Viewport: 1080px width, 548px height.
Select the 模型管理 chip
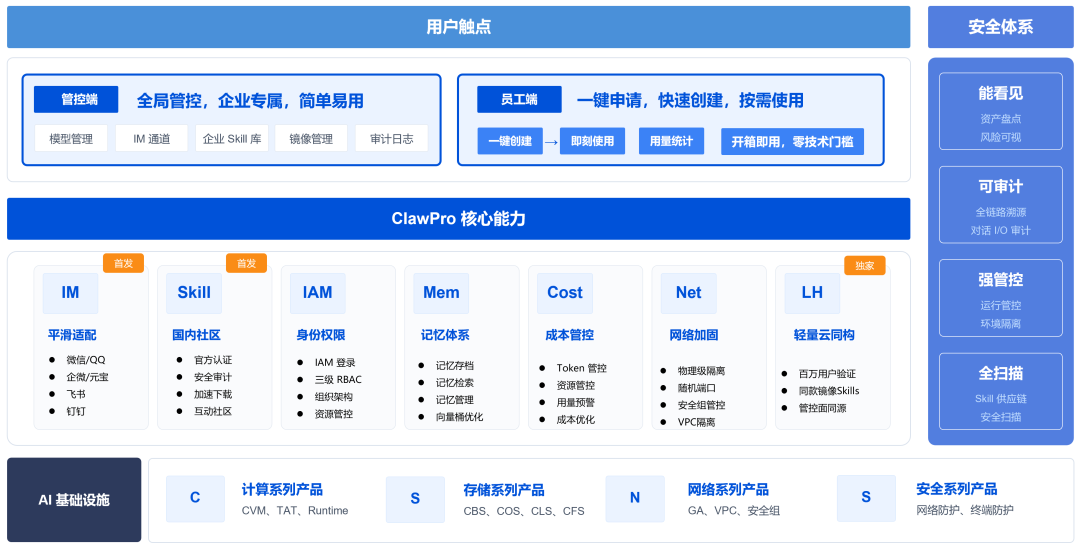click(x=71, y=138)
